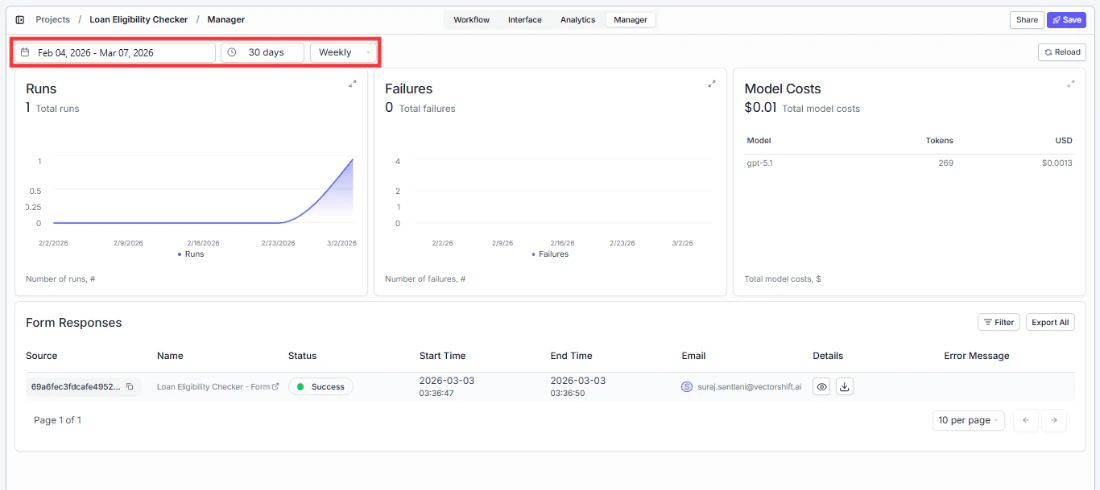The height and width of the screenshot is (490, 1100).
Task: Toggle the sidebar panel icon
Action: pyautogui.click(x=20, y=20)
